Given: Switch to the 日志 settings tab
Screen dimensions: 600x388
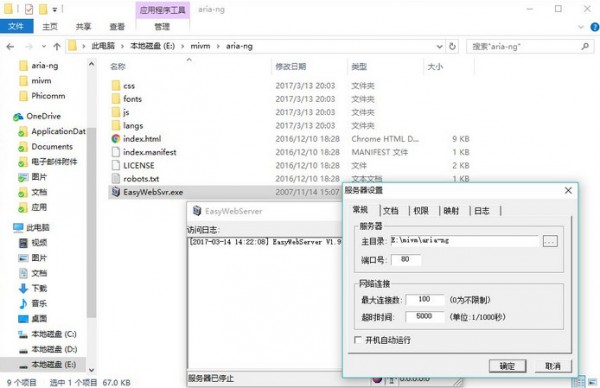Looking at the screenshot, I should 482,210.
